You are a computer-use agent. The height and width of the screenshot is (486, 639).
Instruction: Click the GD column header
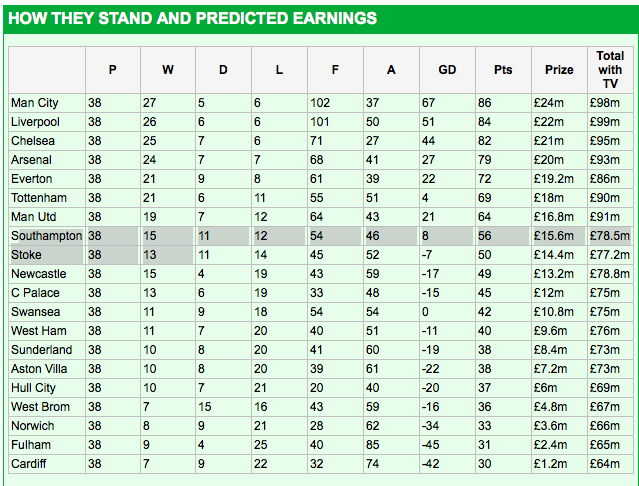tap(447, 70)
